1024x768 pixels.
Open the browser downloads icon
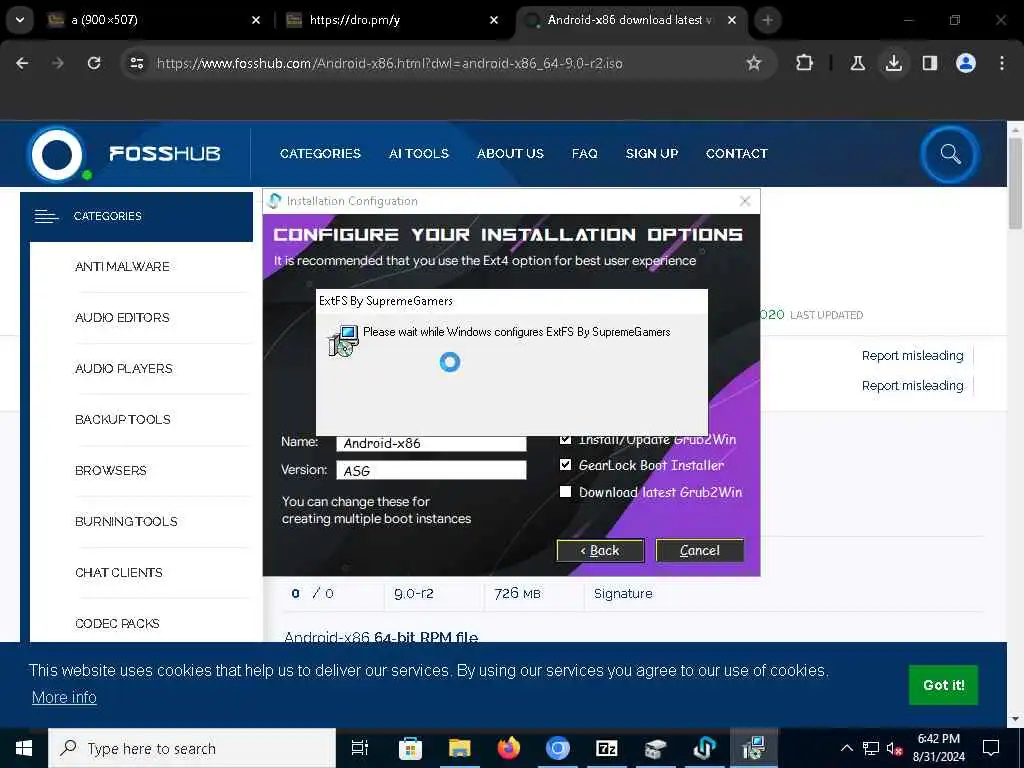tap(893, 63)
